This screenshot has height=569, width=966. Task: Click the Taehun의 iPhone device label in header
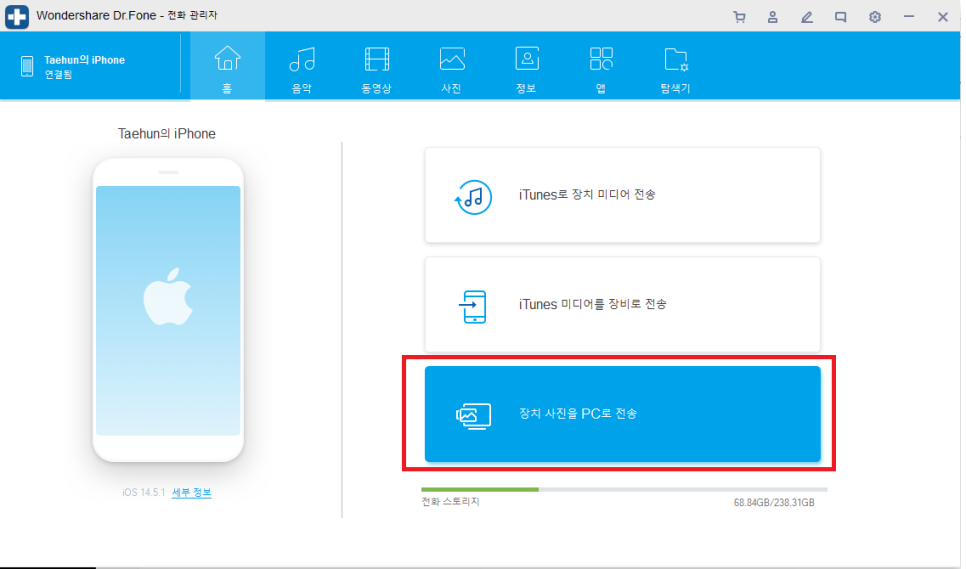[x=84, y=60]
